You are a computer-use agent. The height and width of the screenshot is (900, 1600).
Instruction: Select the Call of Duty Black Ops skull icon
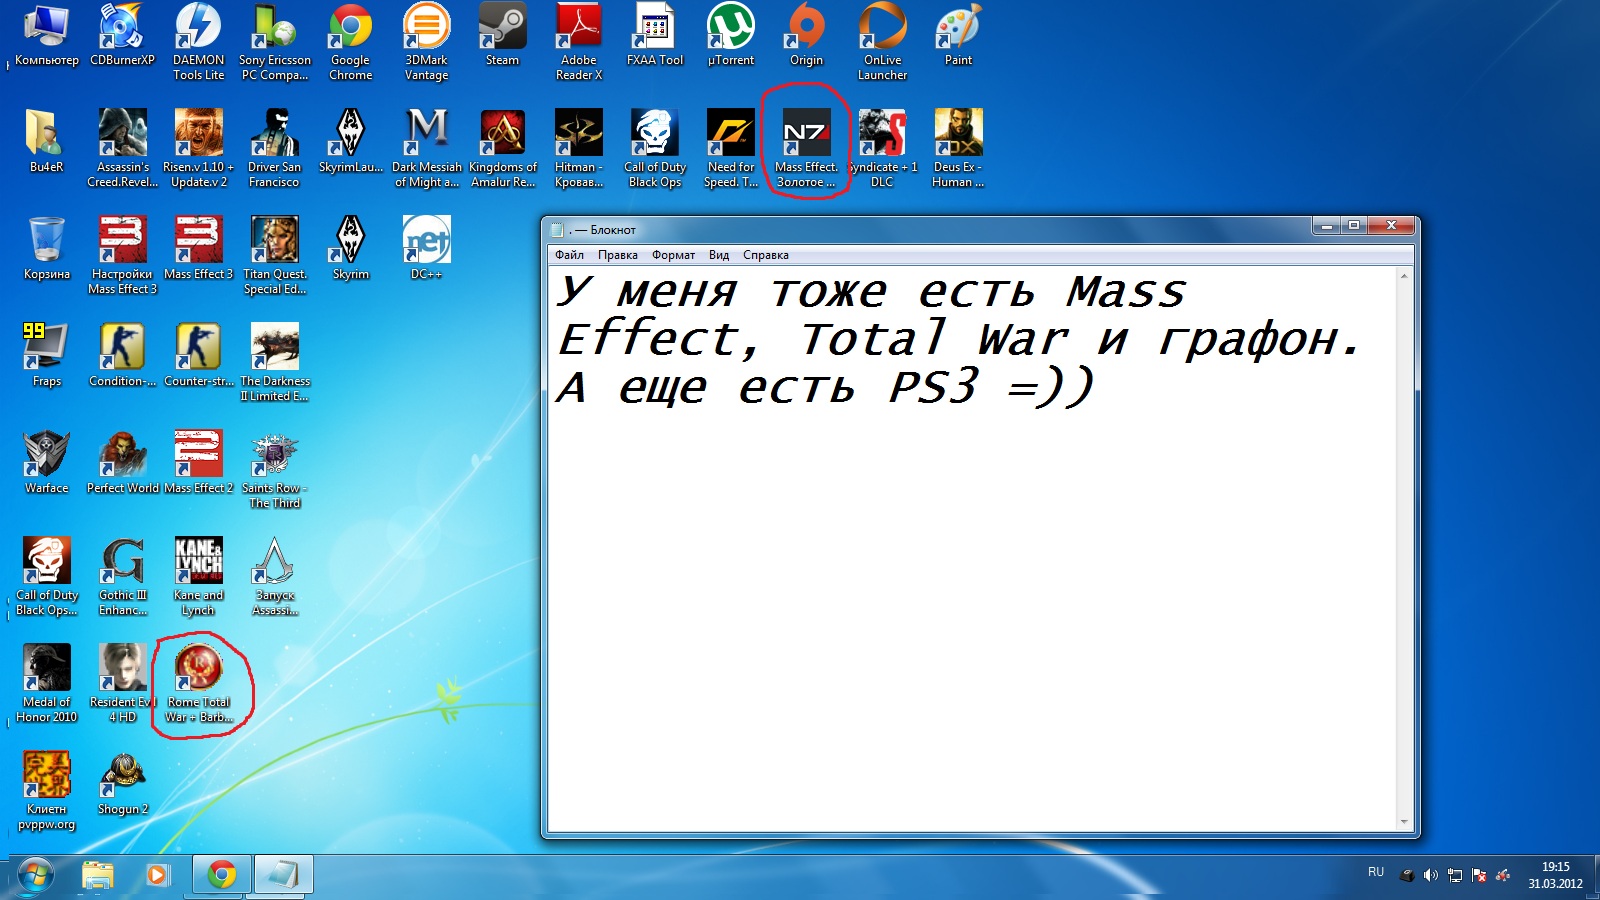tap(654, 148)
